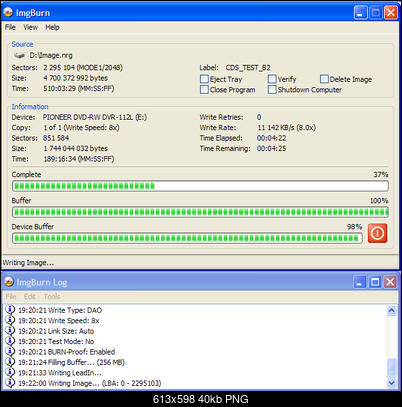Open the Tools menu in ImgBurn Log
The width and height of the screenshot is (402, 407).
pos(52,296)
